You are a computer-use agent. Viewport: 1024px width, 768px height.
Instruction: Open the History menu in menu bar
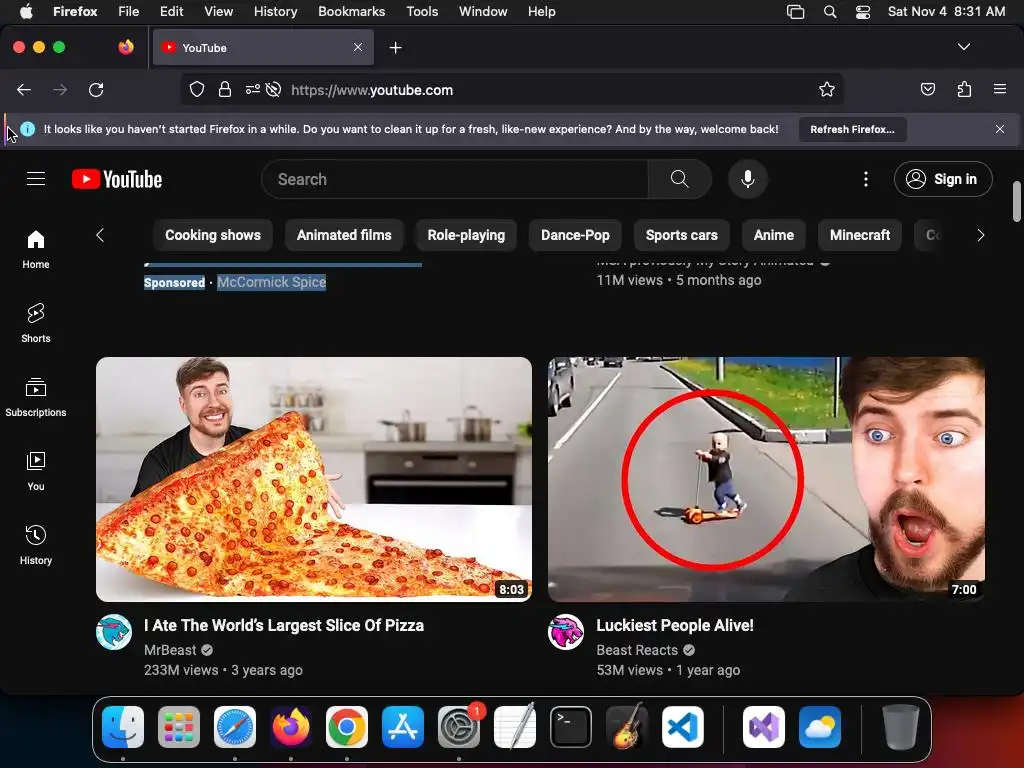[275, 11]
